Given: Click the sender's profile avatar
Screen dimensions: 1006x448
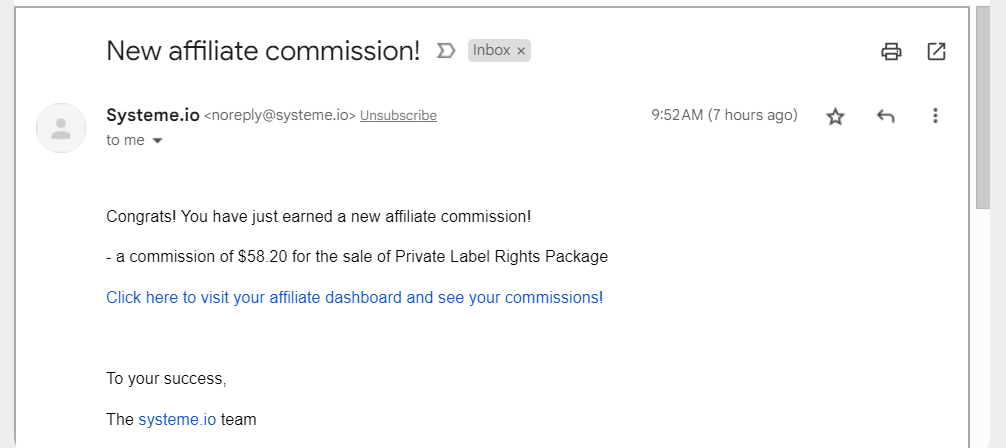Looking at the screenshot, I should point(61,128).
